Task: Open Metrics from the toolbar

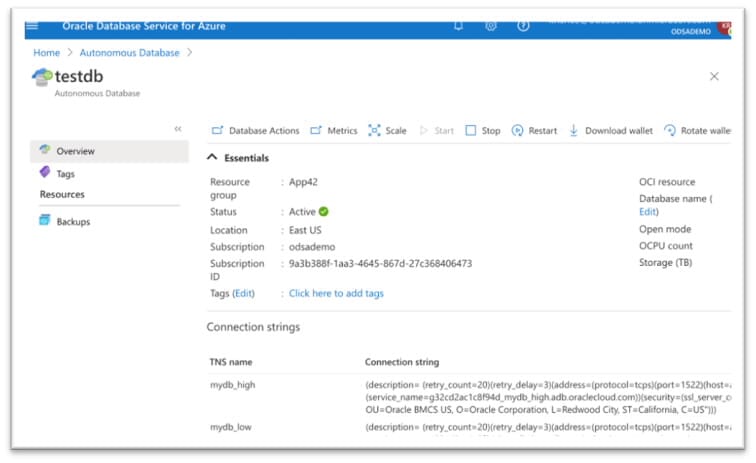Action: (333, 131)
